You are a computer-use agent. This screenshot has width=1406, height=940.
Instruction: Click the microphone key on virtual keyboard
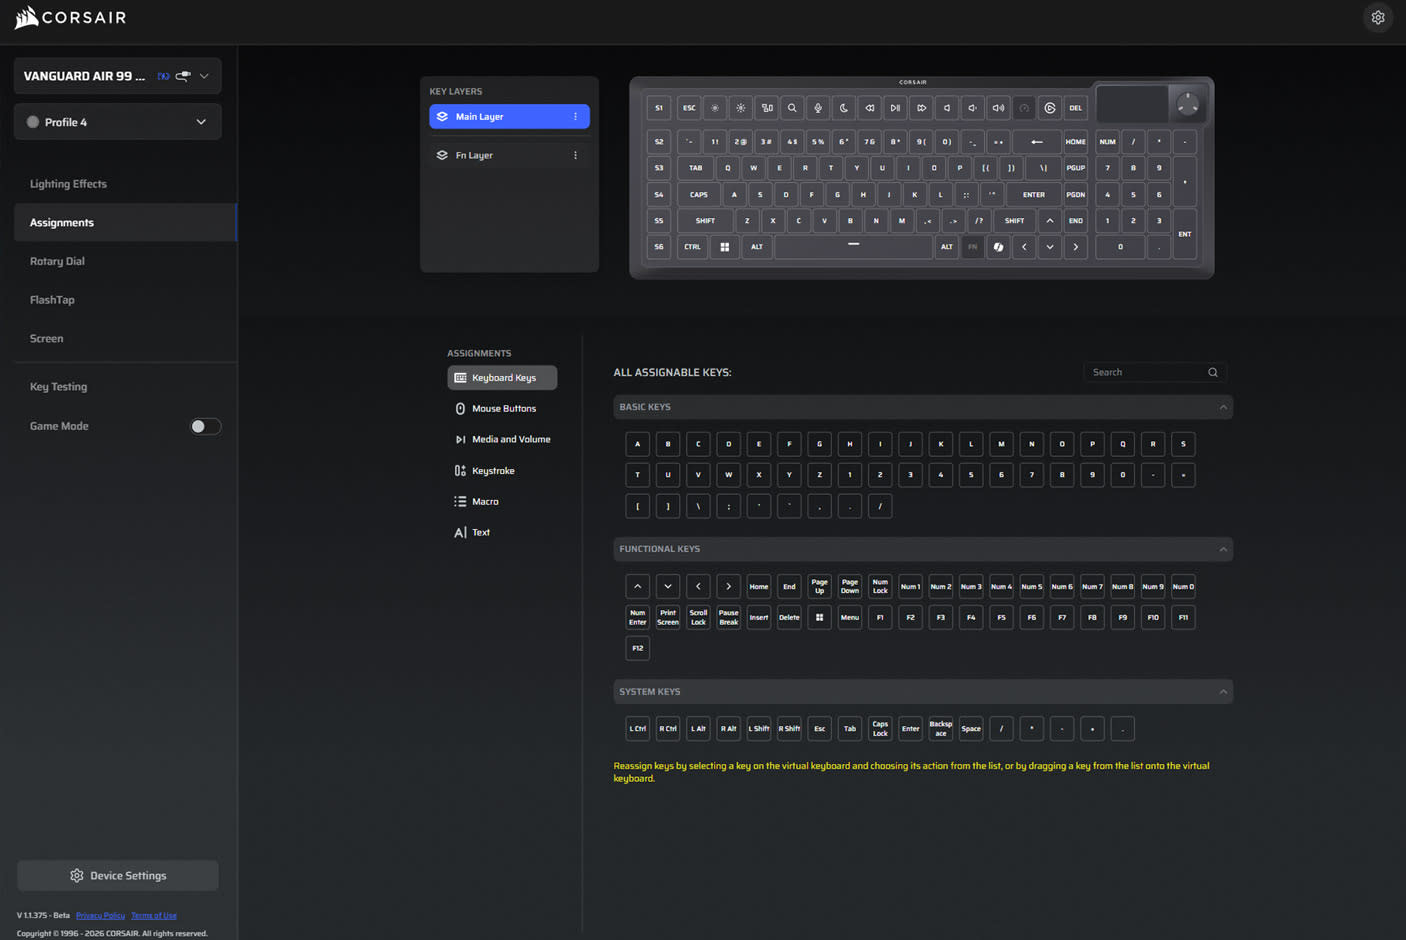point(818,108)
